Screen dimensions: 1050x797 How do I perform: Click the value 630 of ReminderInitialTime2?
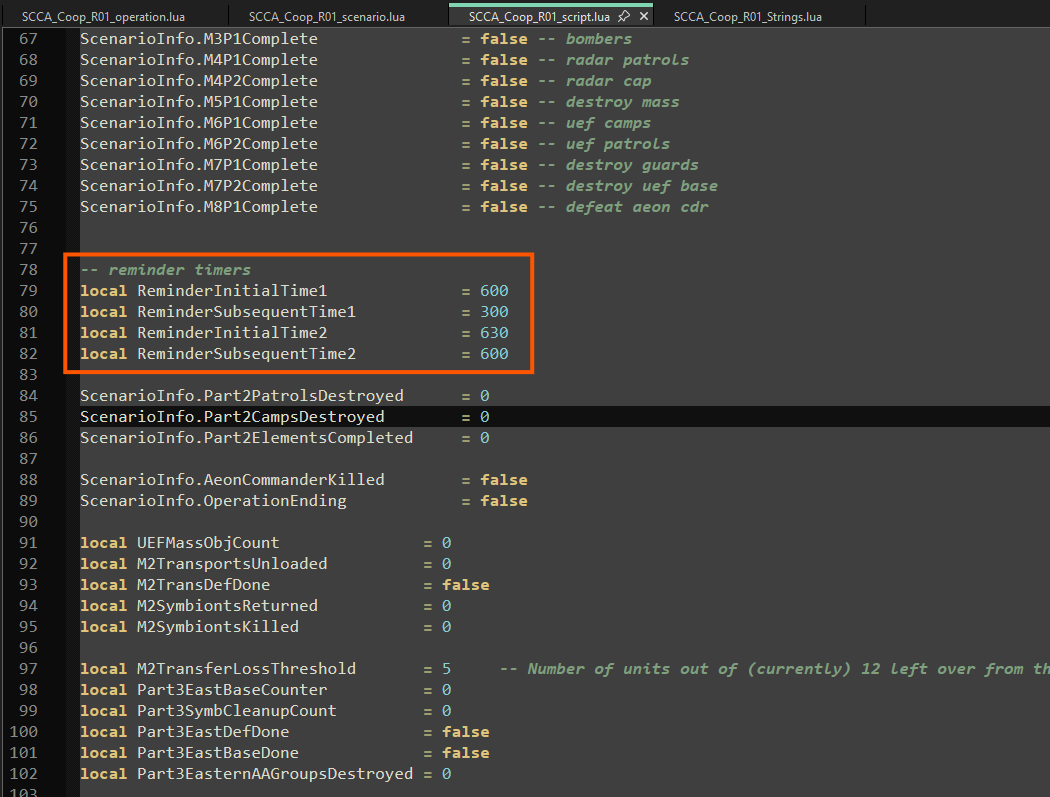pyautogui.click(x=494, y=333)
